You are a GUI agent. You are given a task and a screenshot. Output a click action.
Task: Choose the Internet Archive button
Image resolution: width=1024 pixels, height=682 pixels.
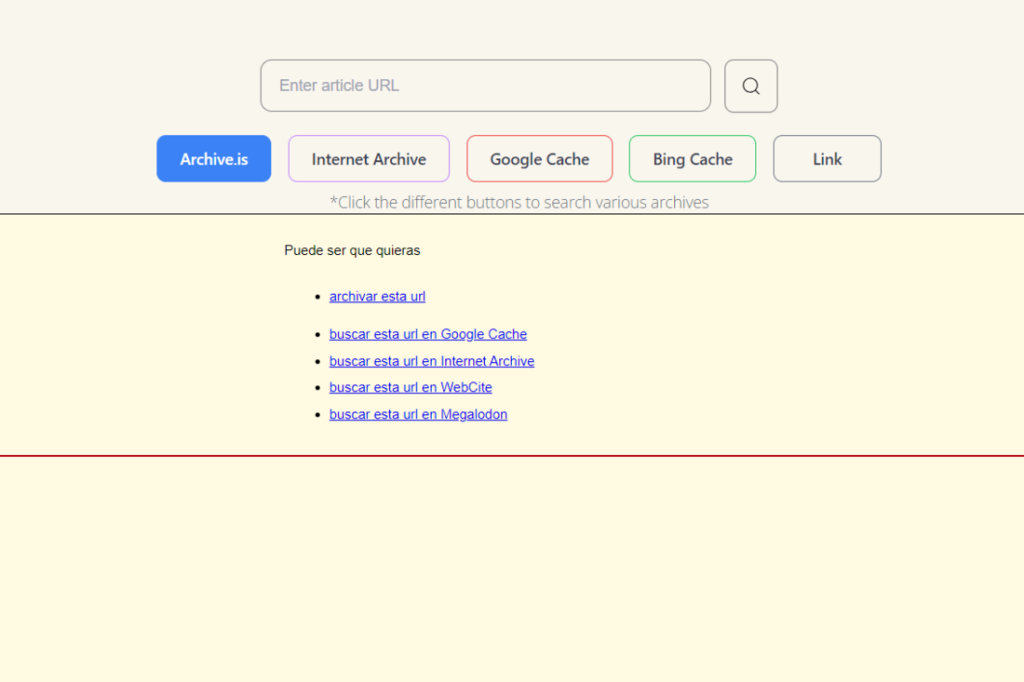pos(368,159)
